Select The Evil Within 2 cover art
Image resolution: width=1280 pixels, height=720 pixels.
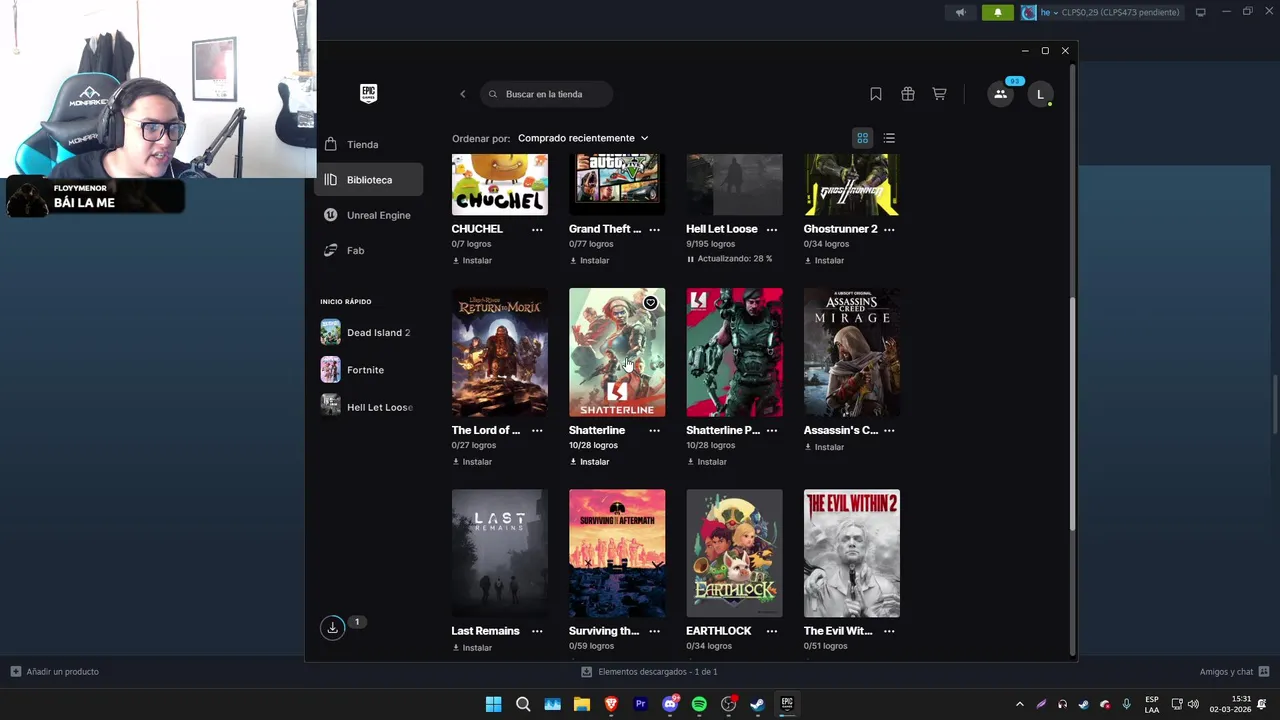(x=852, y=553)
